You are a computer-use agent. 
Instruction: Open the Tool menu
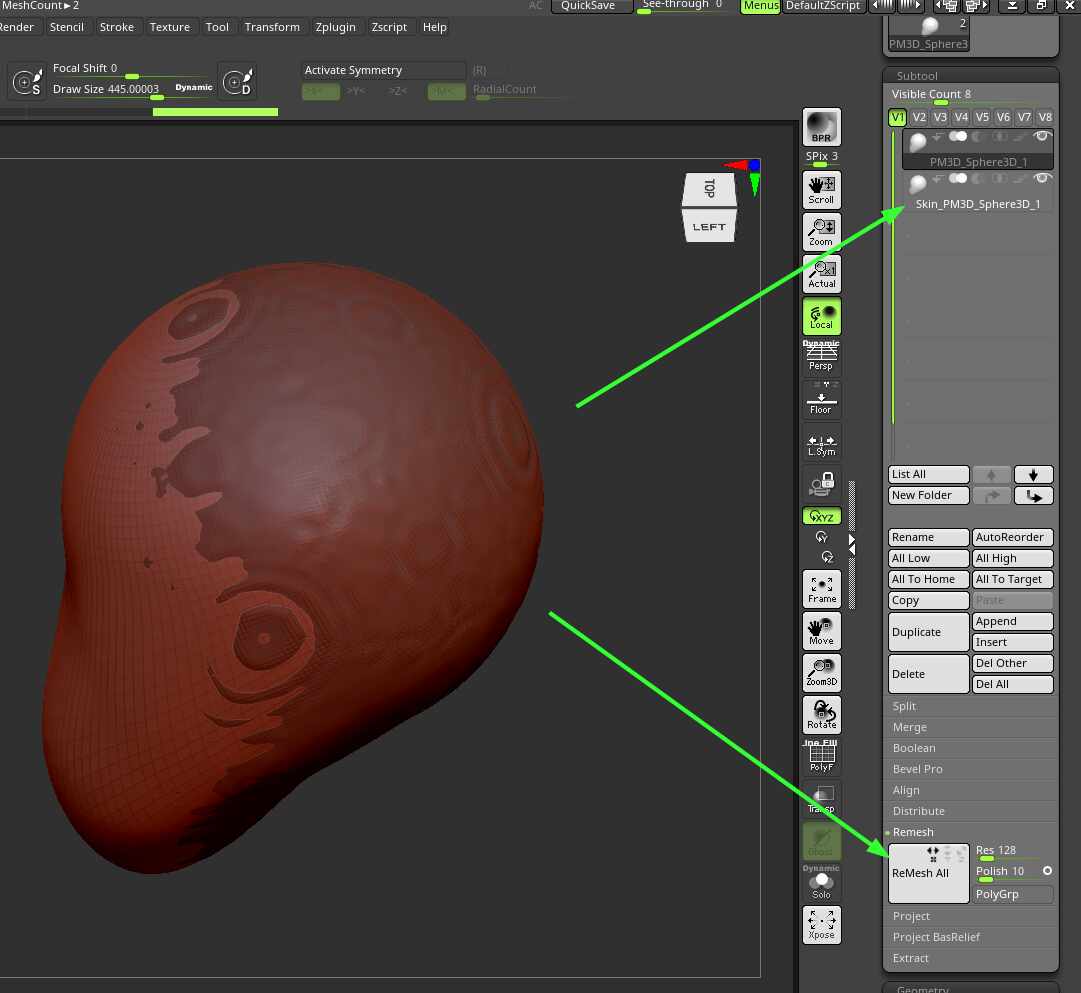point(217,27)
